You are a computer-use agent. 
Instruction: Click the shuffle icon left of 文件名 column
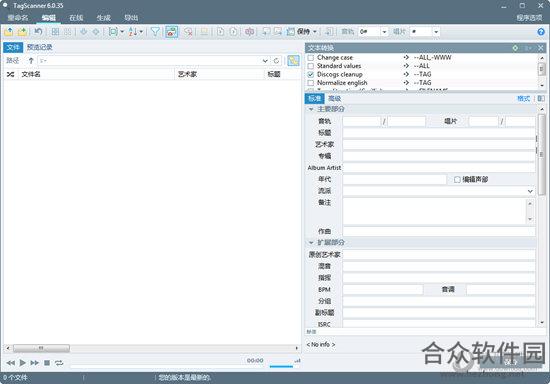(x=11, y=74)
